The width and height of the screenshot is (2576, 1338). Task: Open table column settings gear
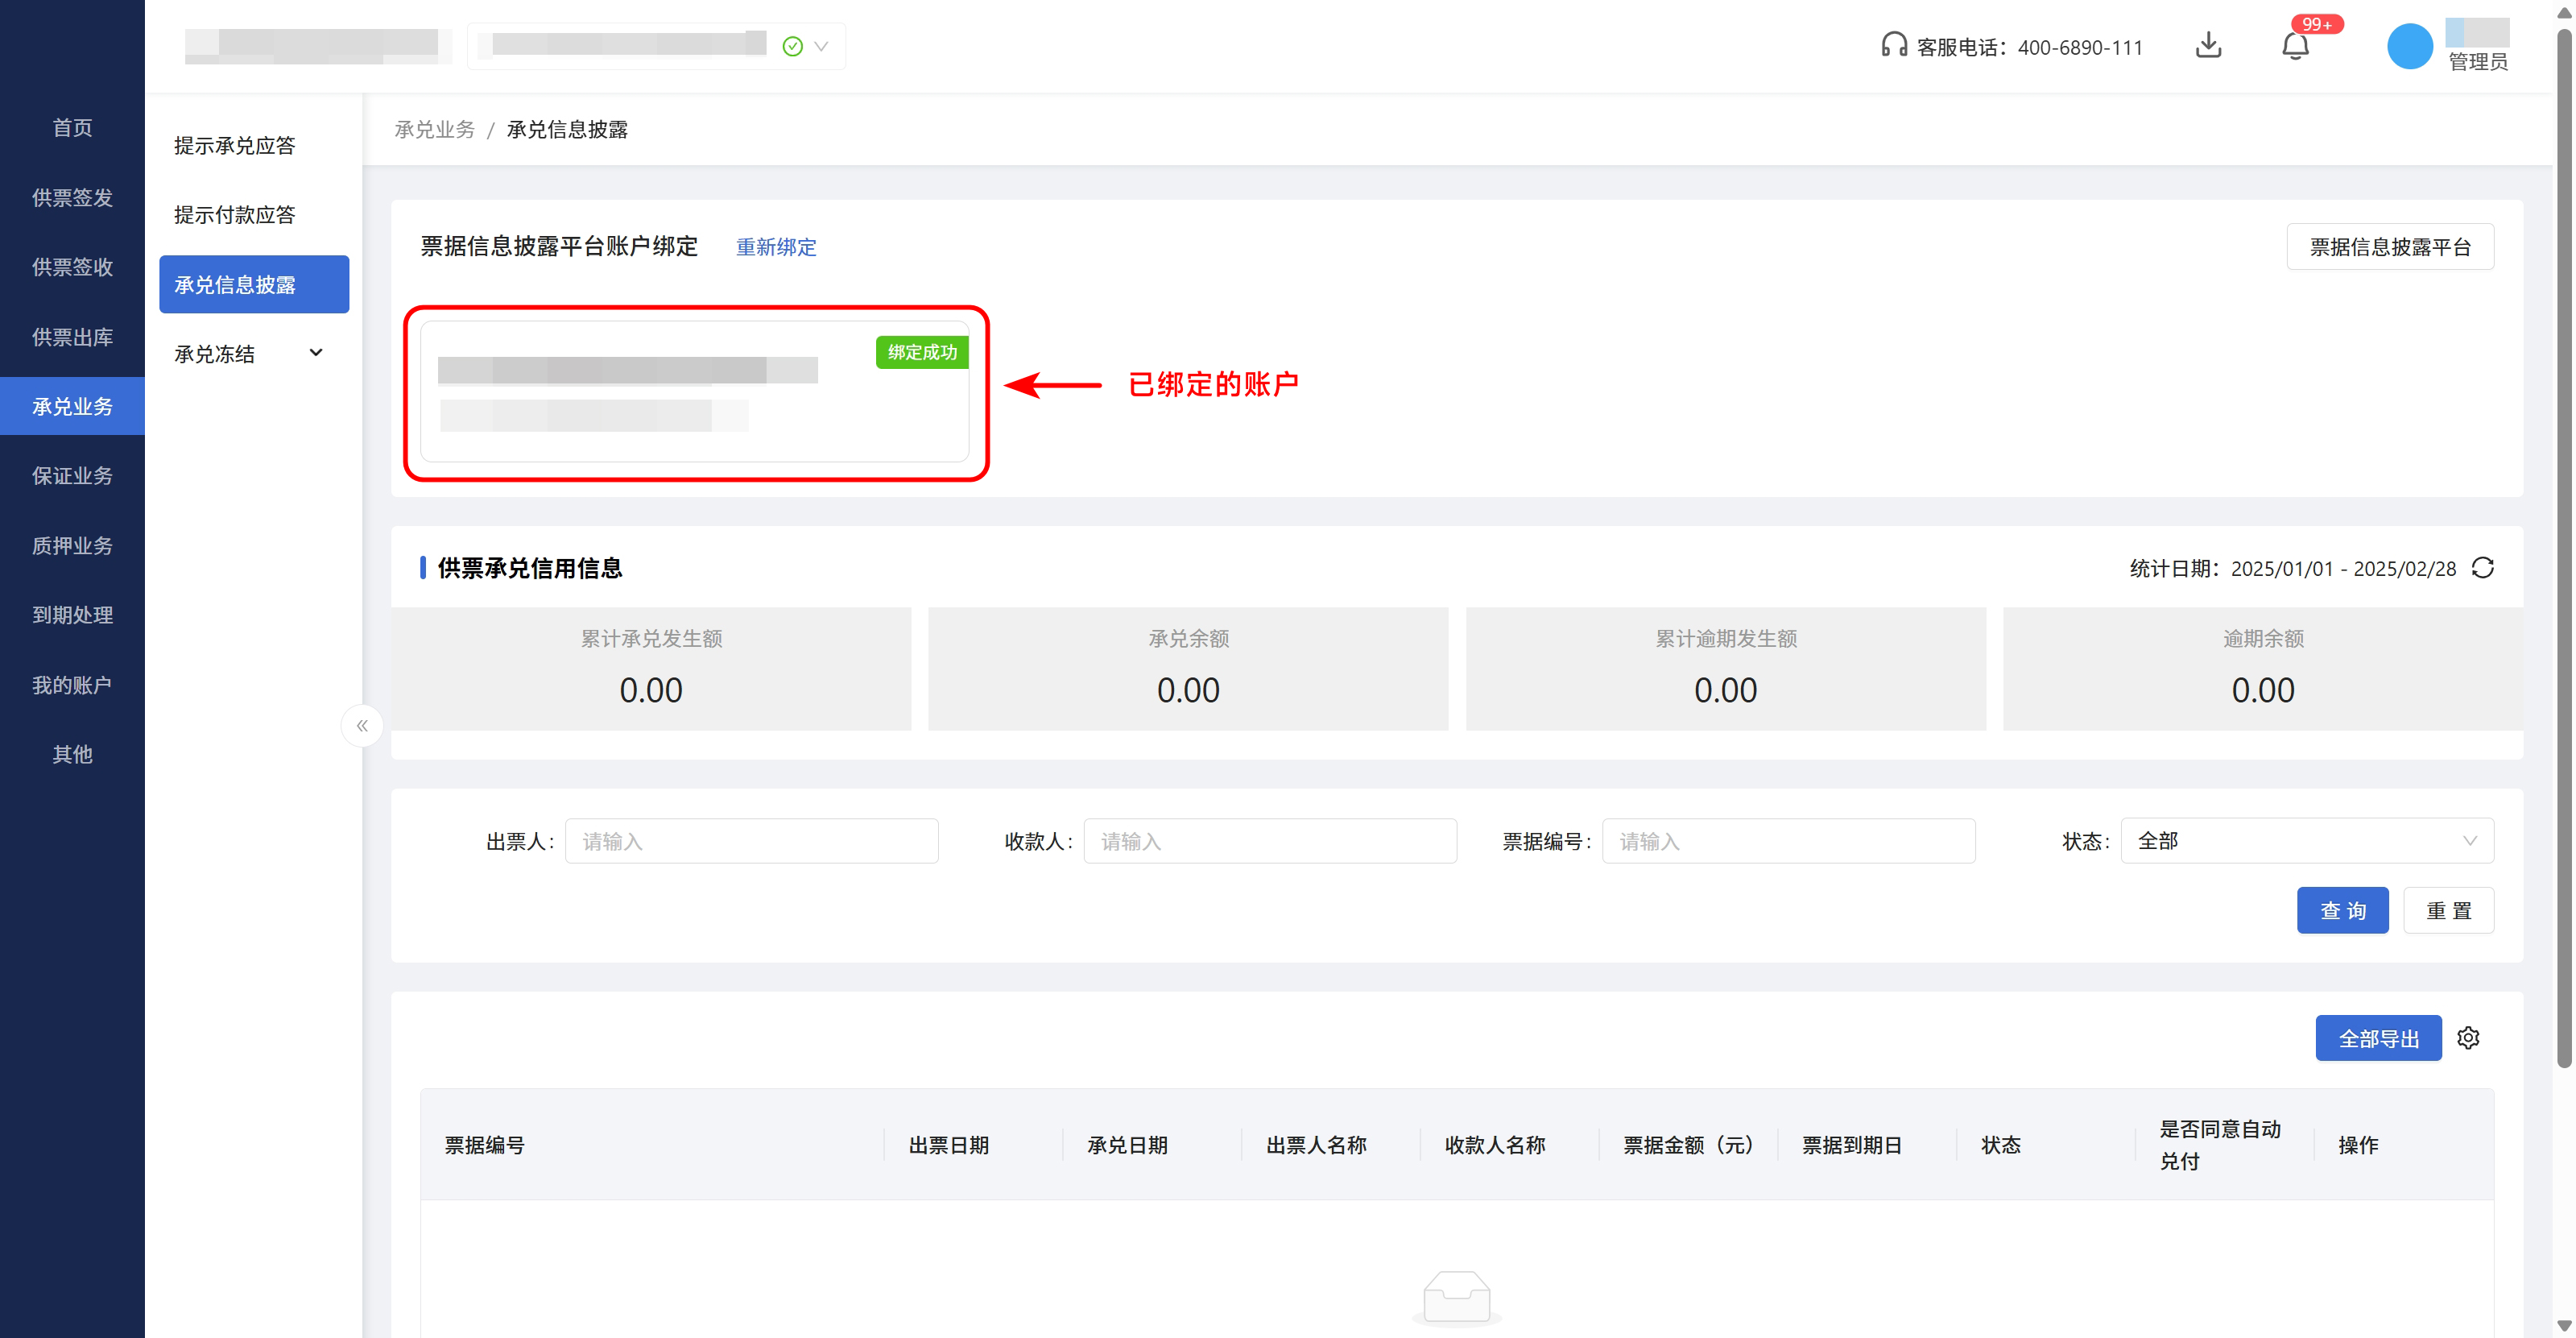2468,1038
